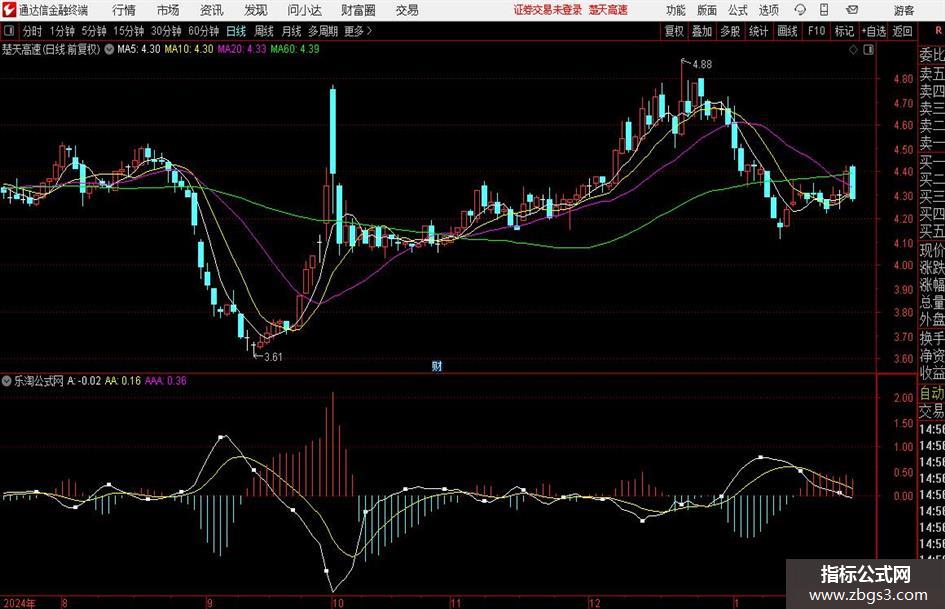Open the 问小达 menu

pos(304,10)
